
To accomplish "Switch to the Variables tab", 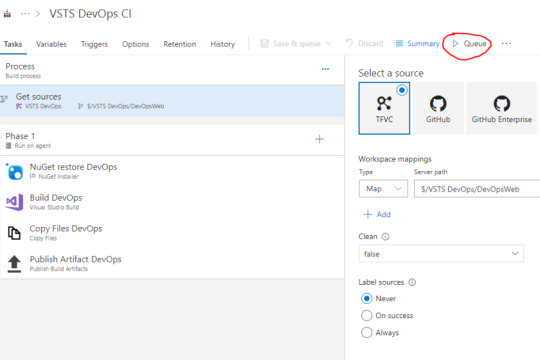I will click(51, 44).
